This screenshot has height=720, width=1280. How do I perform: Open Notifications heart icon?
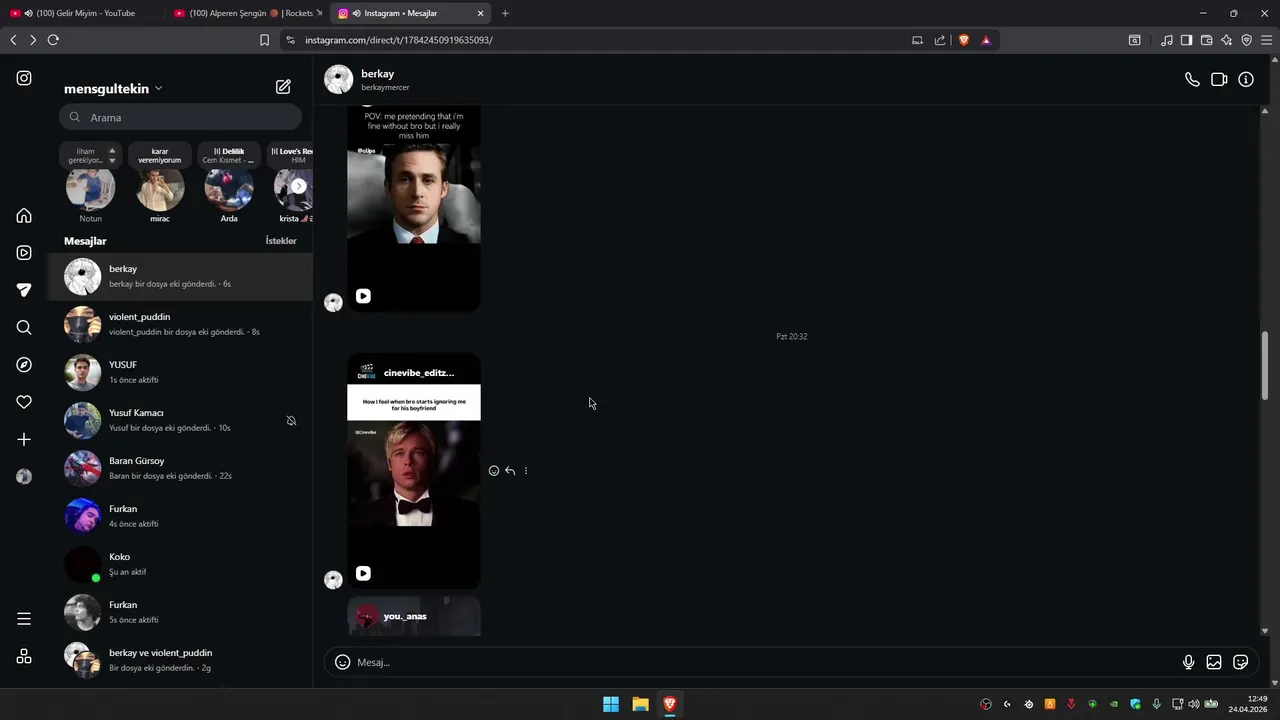pyautogui.click(x=24, y=402)
